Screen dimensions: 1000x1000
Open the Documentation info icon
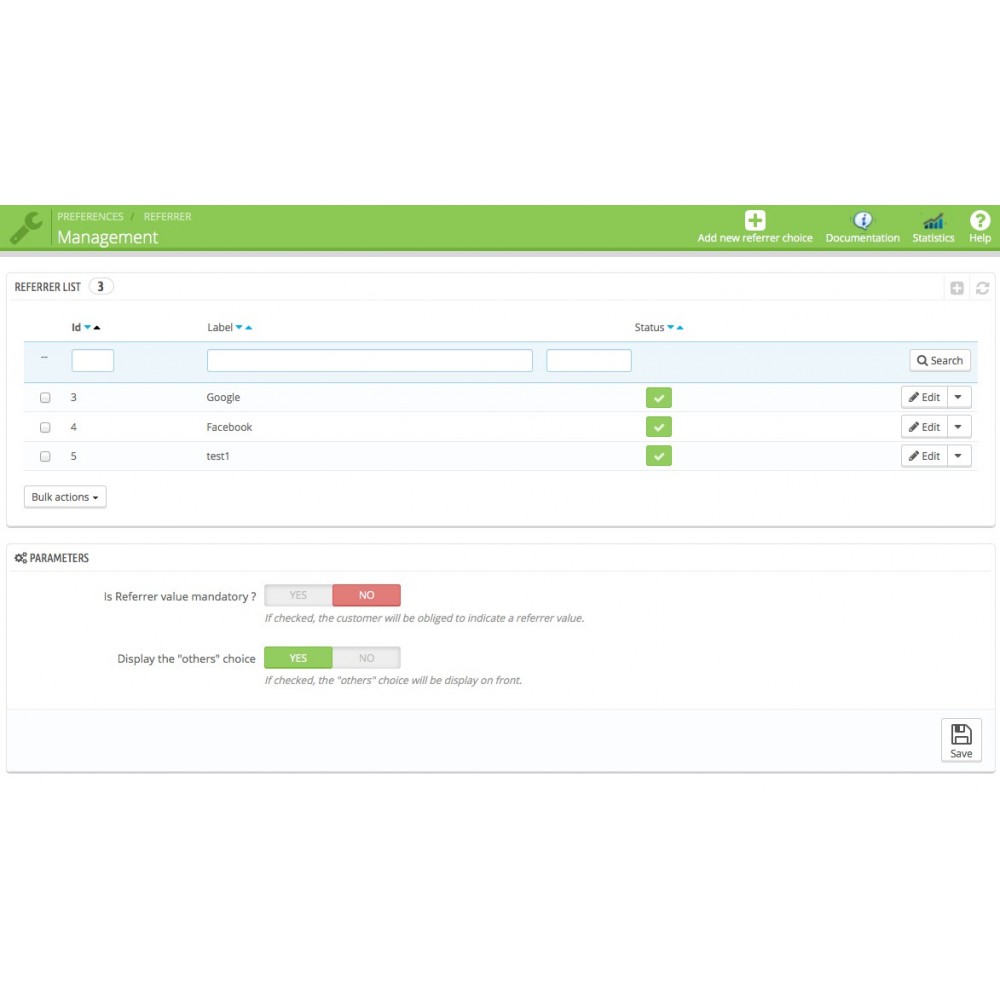(862, 221)
